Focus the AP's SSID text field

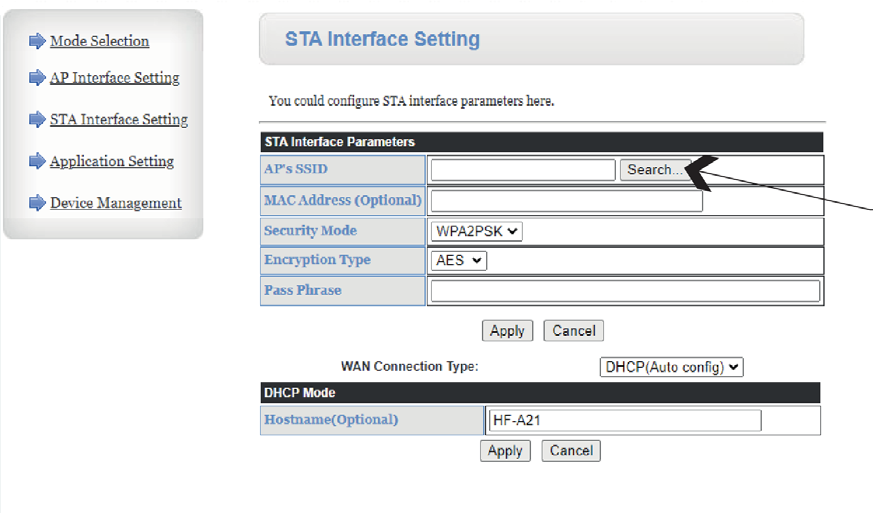point(523,170)
